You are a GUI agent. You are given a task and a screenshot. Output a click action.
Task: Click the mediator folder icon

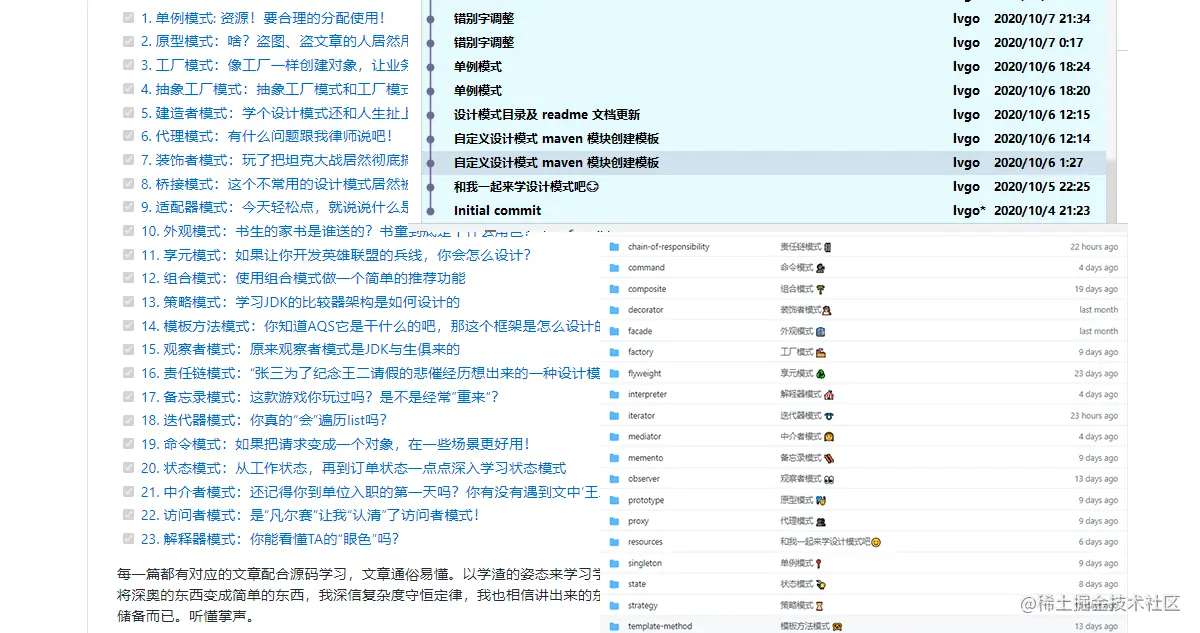click(x=617, y=436)
